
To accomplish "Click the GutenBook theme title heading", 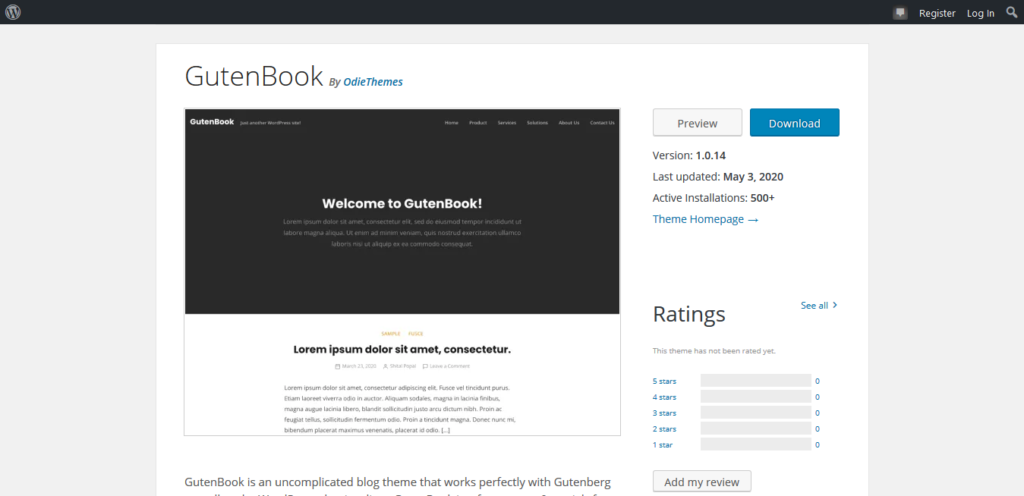I will pos(254,76).
